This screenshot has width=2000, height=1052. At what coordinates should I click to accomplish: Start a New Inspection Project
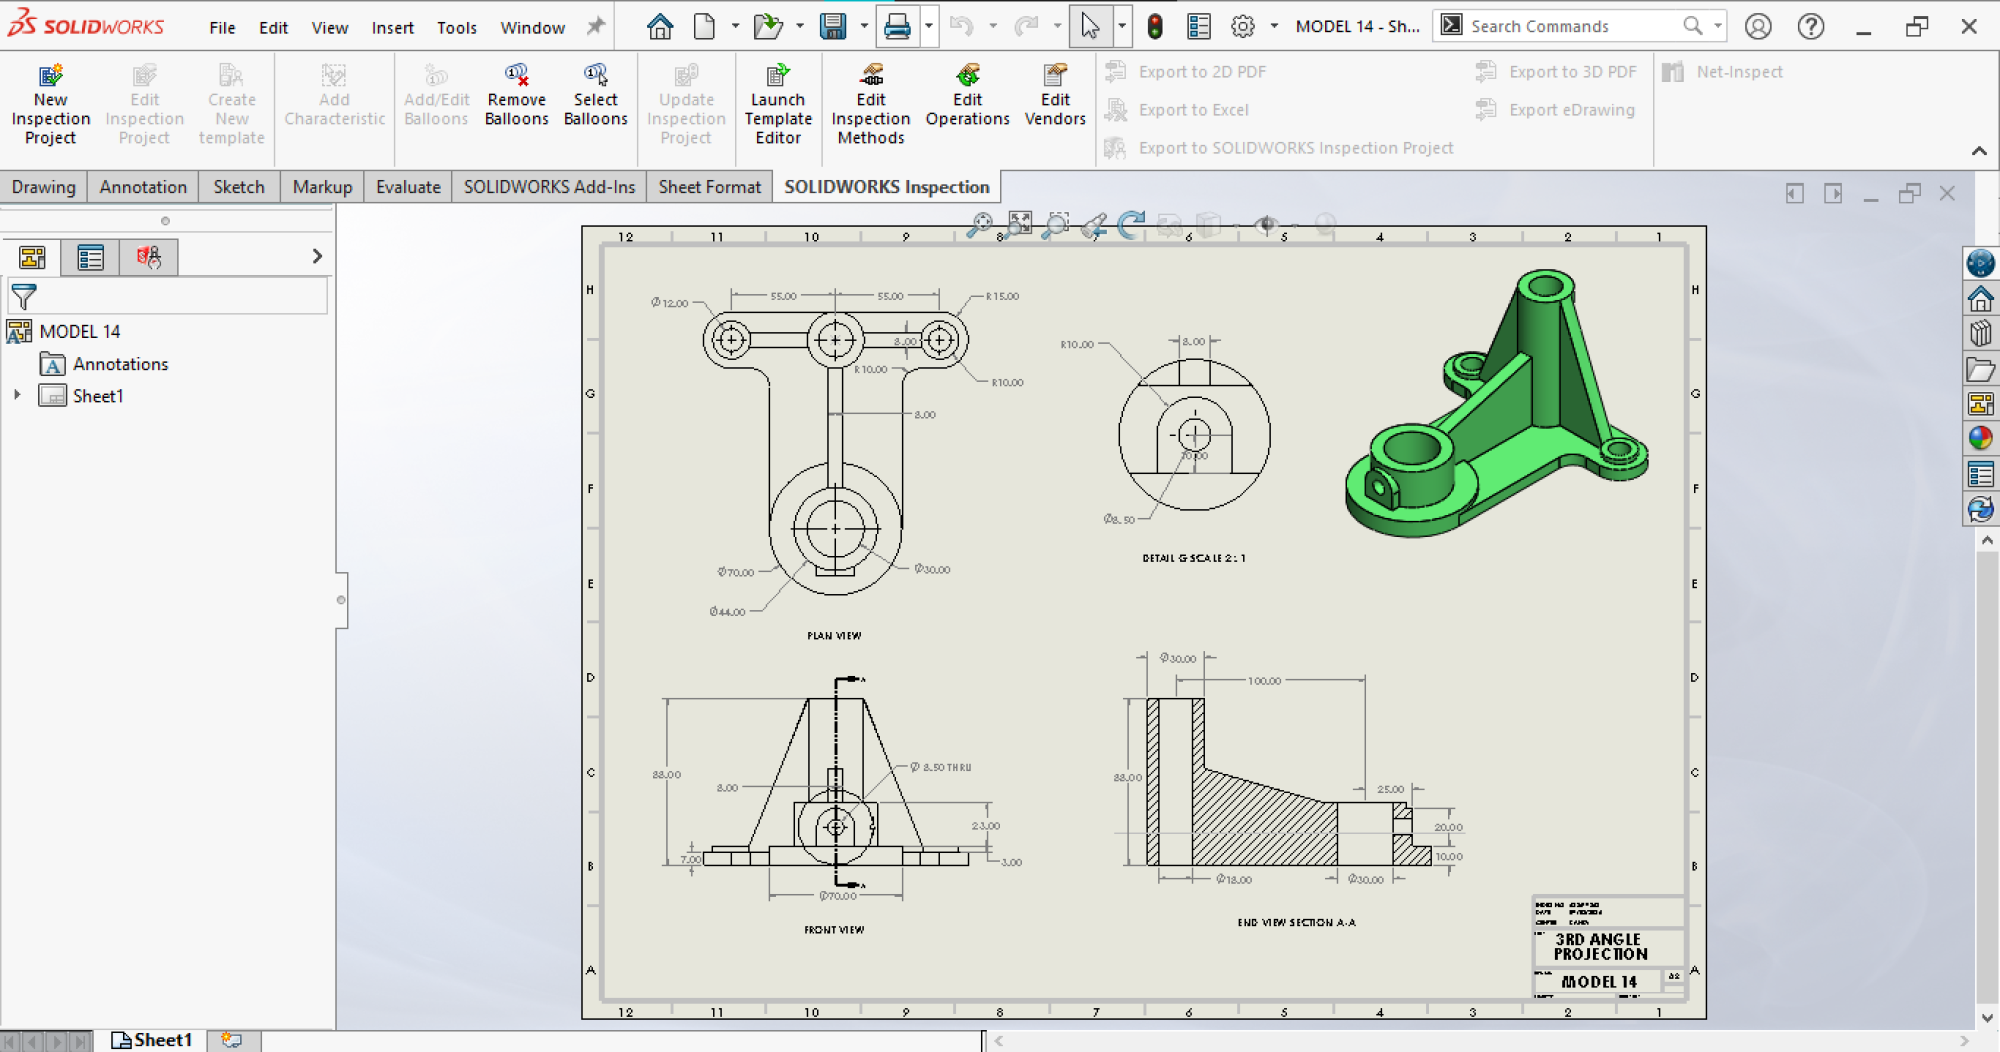(x=50, y=103)
